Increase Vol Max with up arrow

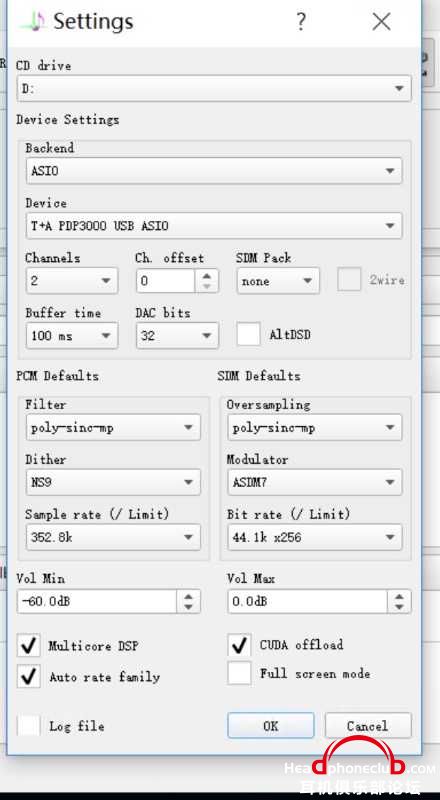click(x=399, y=596)
